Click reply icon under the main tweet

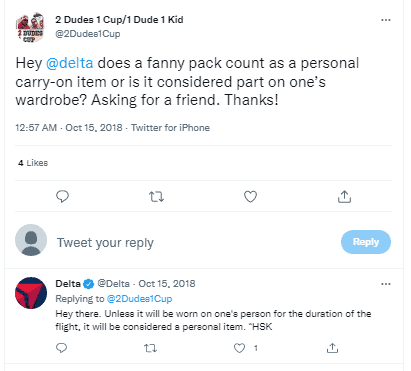[62, 196]
